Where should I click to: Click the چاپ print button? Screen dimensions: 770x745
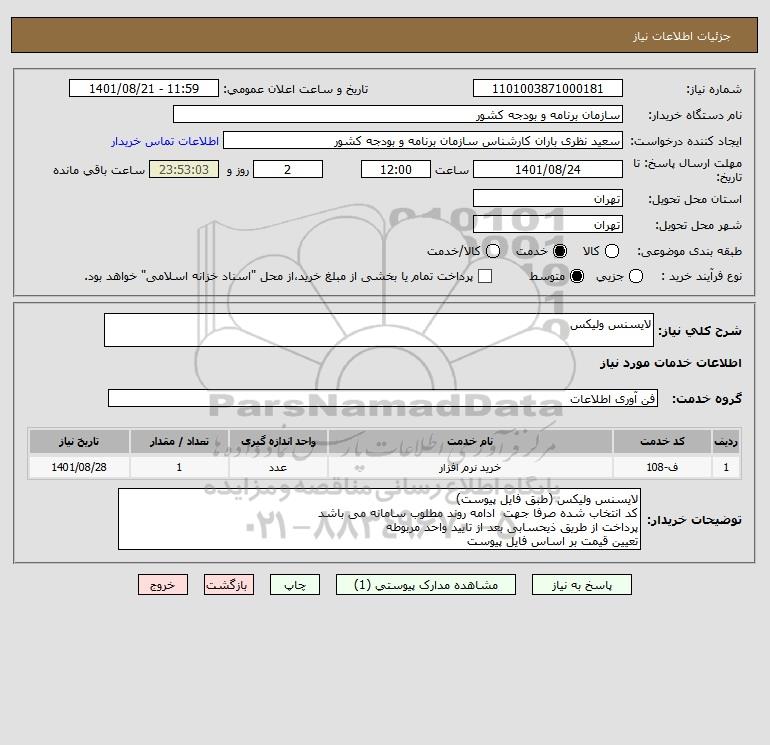point(295,585)
